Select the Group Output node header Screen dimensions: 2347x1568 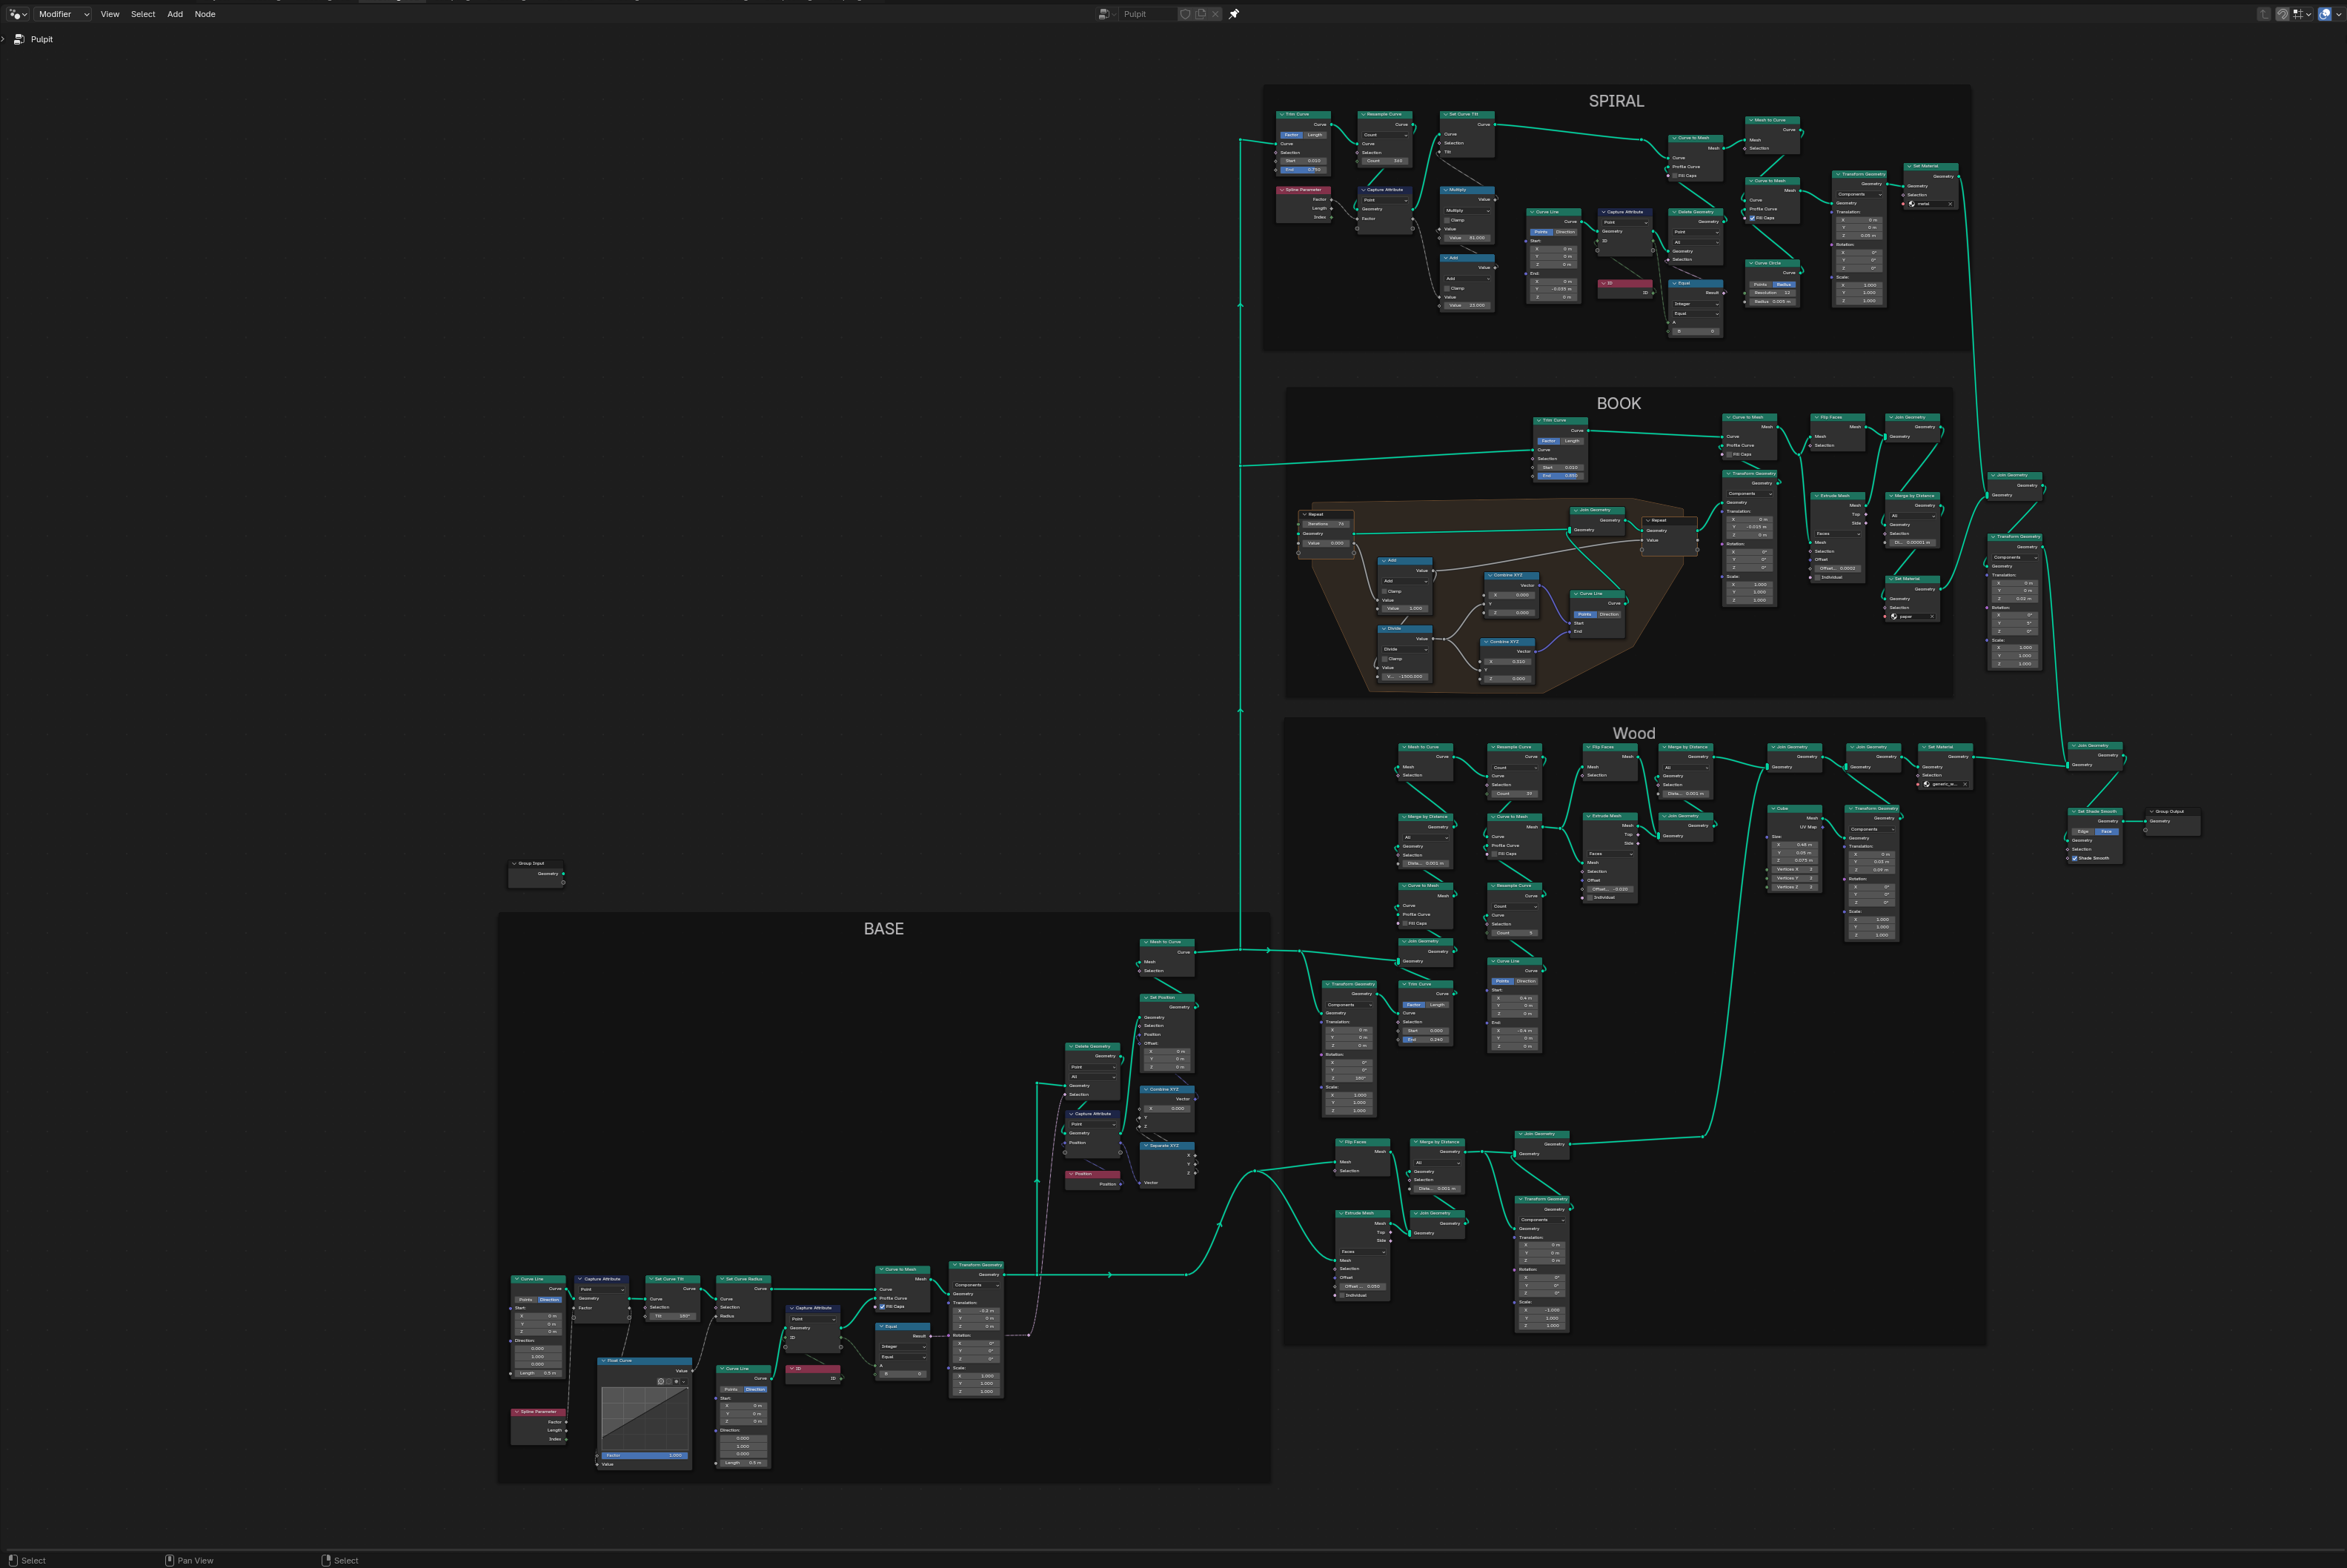pyautogui.click(x=2174, y=811)
